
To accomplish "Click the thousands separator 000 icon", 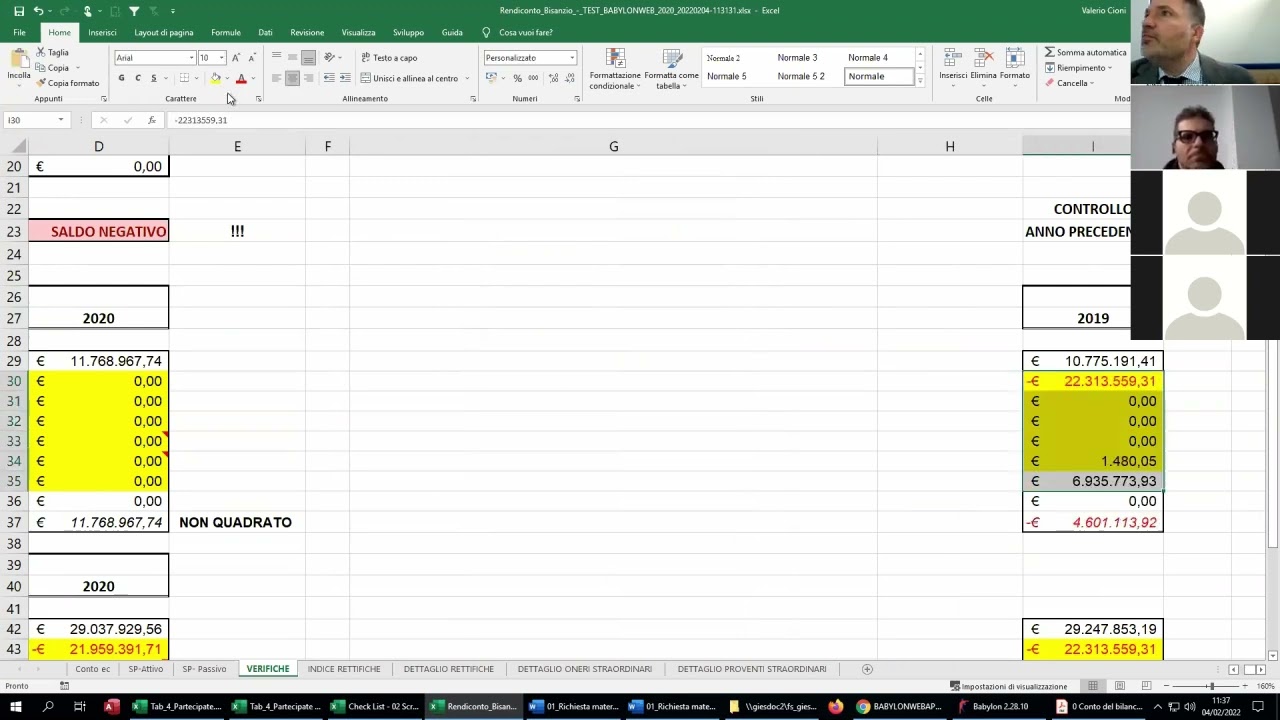I will pos(532,78).
